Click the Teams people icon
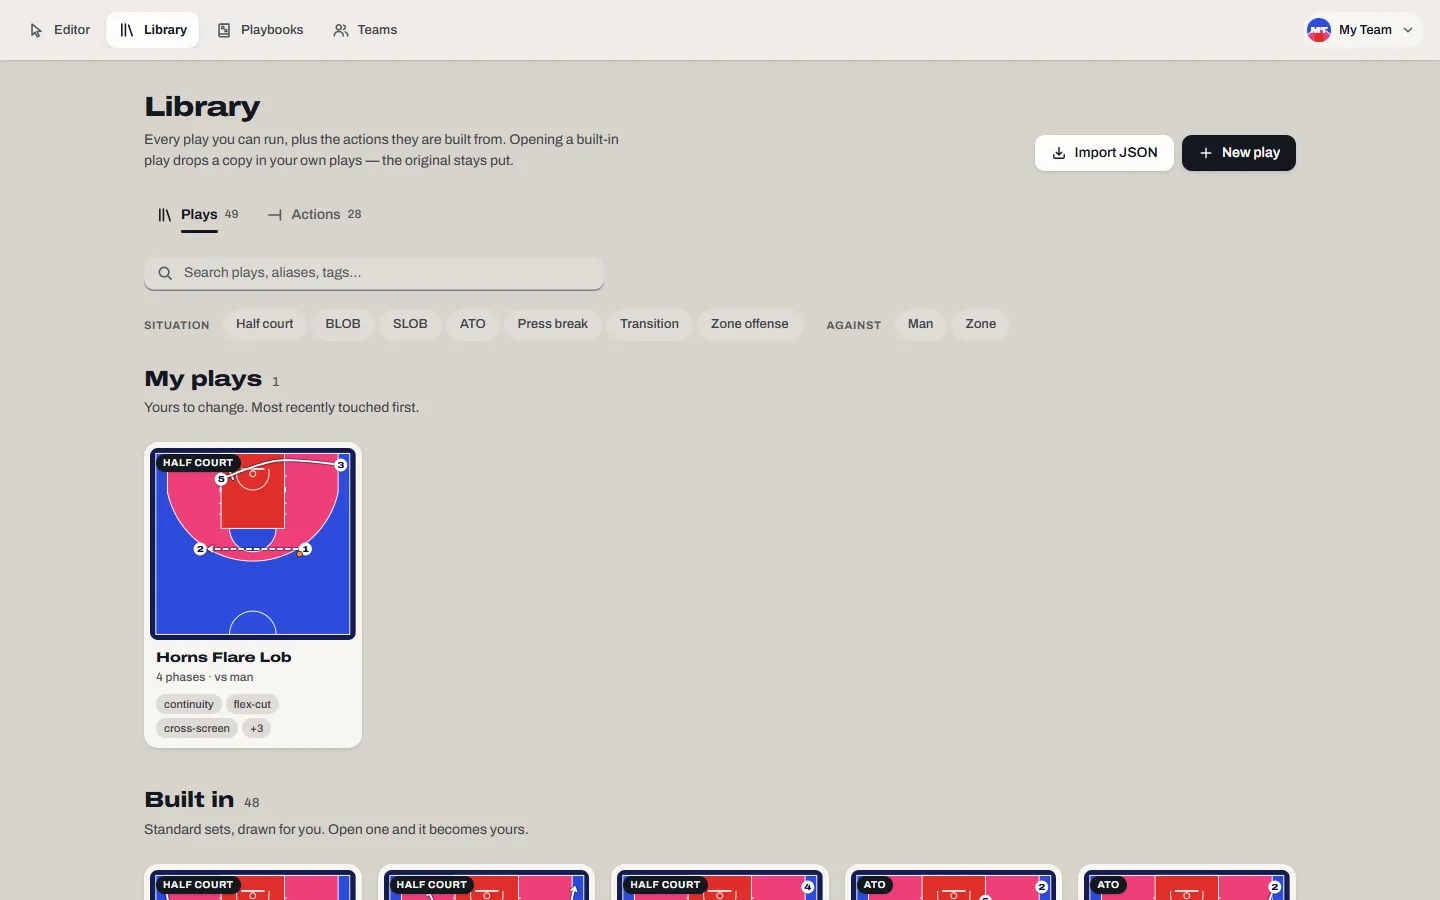 point(341,30)
